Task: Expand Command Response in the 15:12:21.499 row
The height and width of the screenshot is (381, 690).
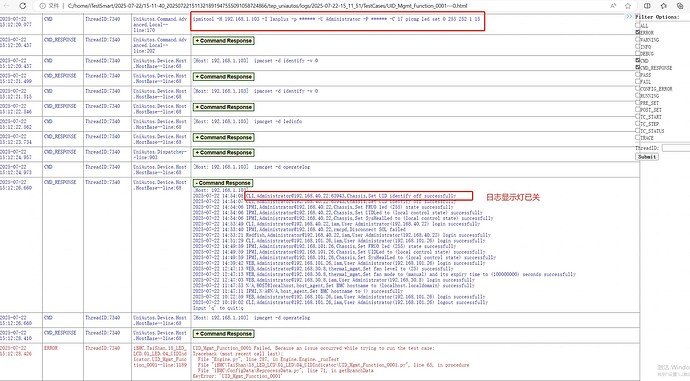Action: (x=224, y=77)
